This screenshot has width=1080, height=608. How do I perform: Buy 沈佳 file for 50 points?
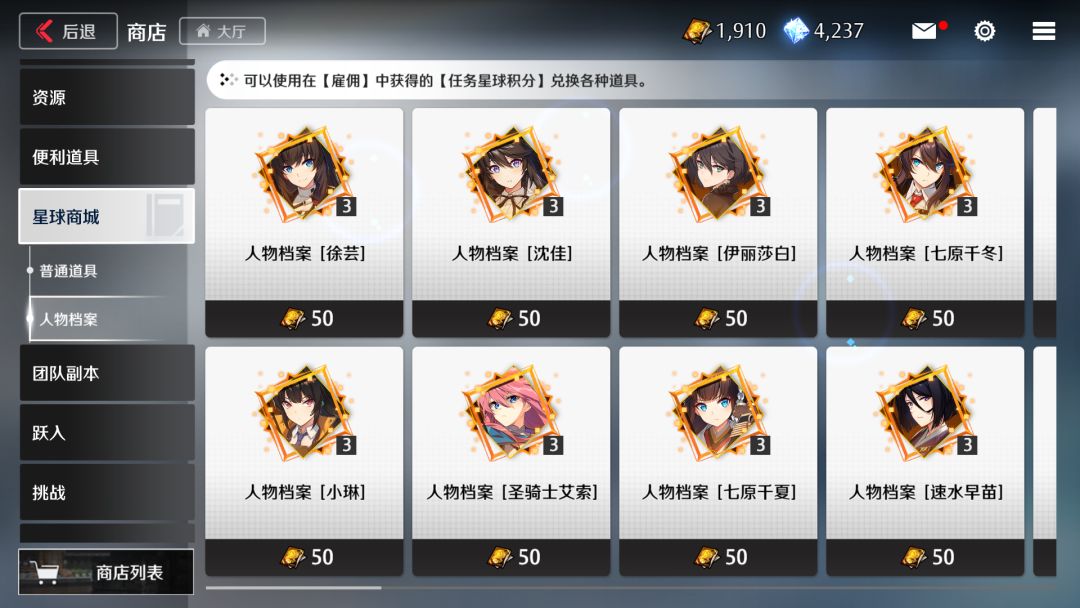(x=511, y=318)
